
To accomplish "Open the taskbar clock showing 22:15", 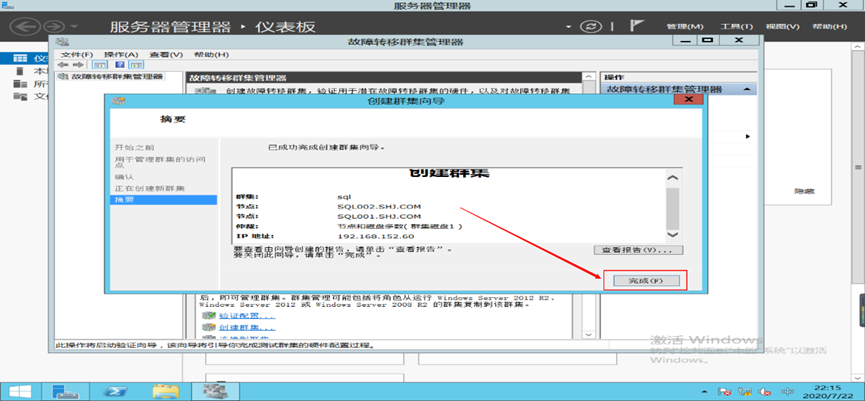I will [x=828, y=392].
